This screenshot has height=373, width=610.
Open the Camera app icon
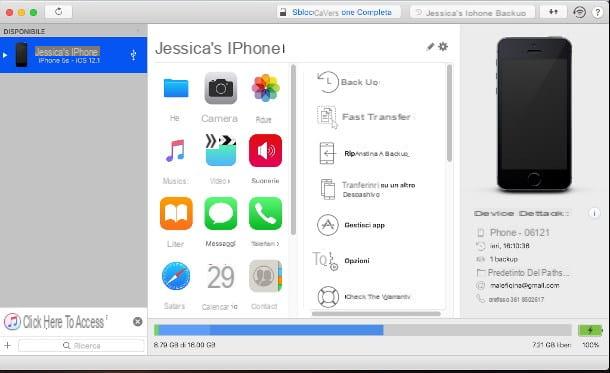(x=221, y=88)
